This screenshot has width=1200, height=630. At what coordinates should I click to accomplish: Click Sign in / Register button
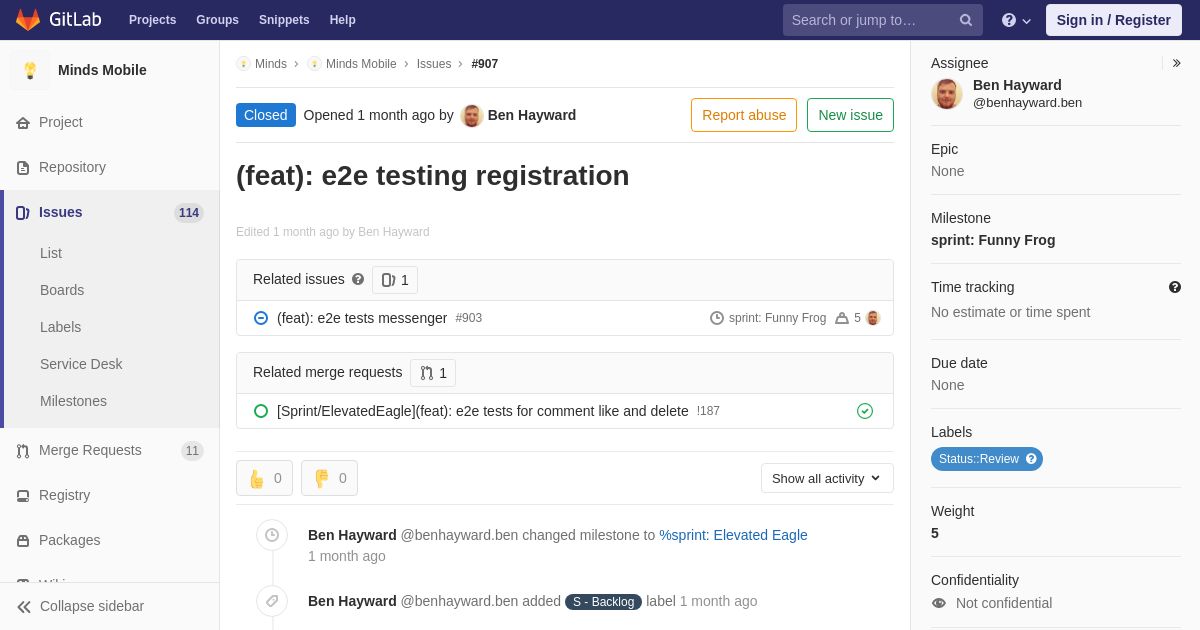tap(1114, 20)
